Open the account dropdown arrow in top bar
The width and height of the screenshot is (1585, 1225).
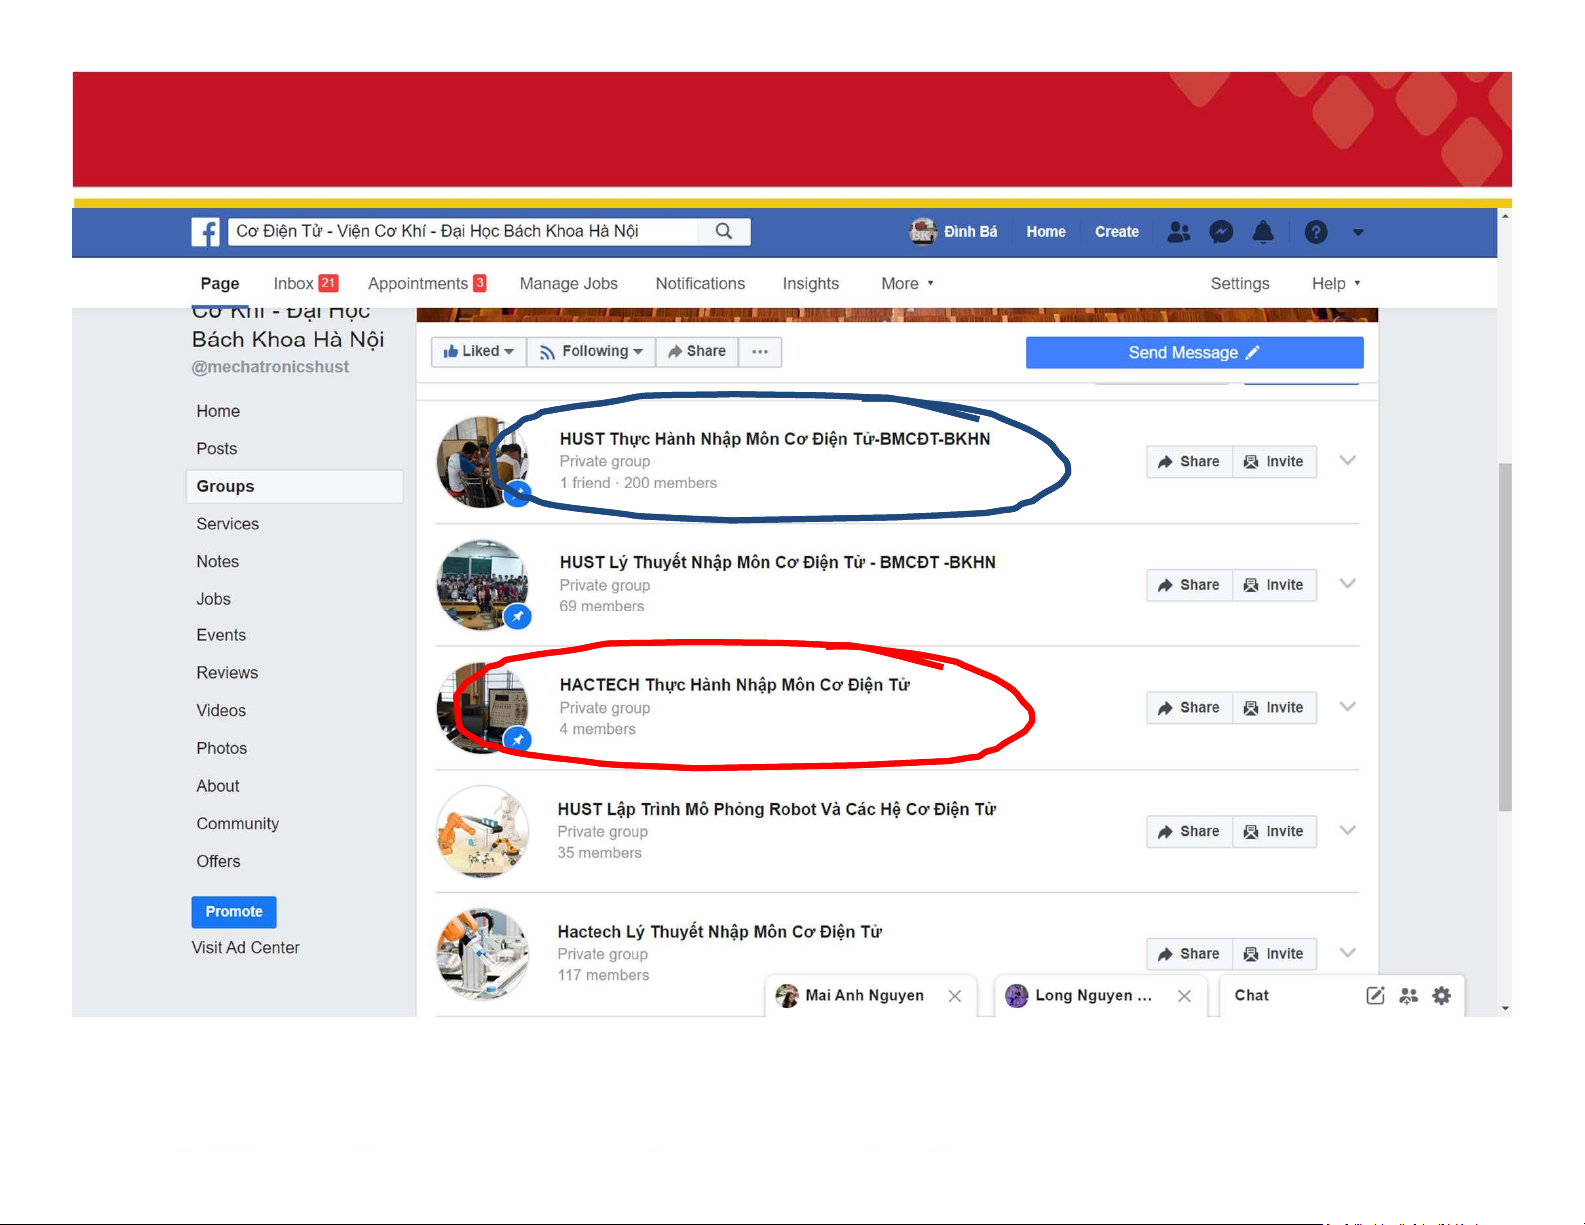(1358, 232)
